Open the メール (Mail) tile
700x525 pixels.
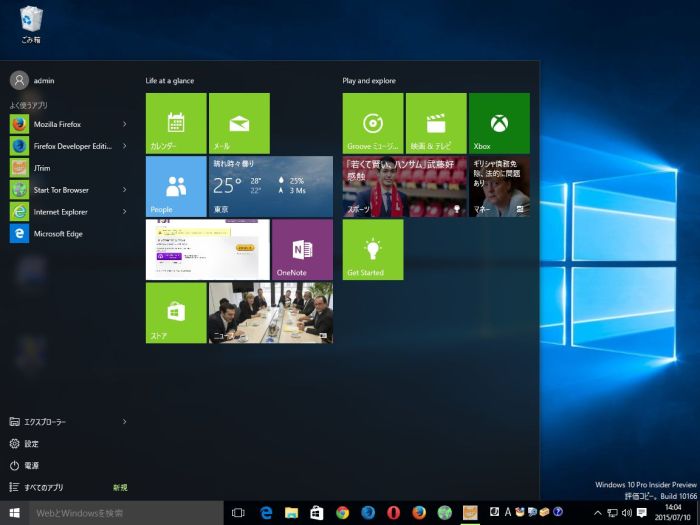[x=239, y=123]
